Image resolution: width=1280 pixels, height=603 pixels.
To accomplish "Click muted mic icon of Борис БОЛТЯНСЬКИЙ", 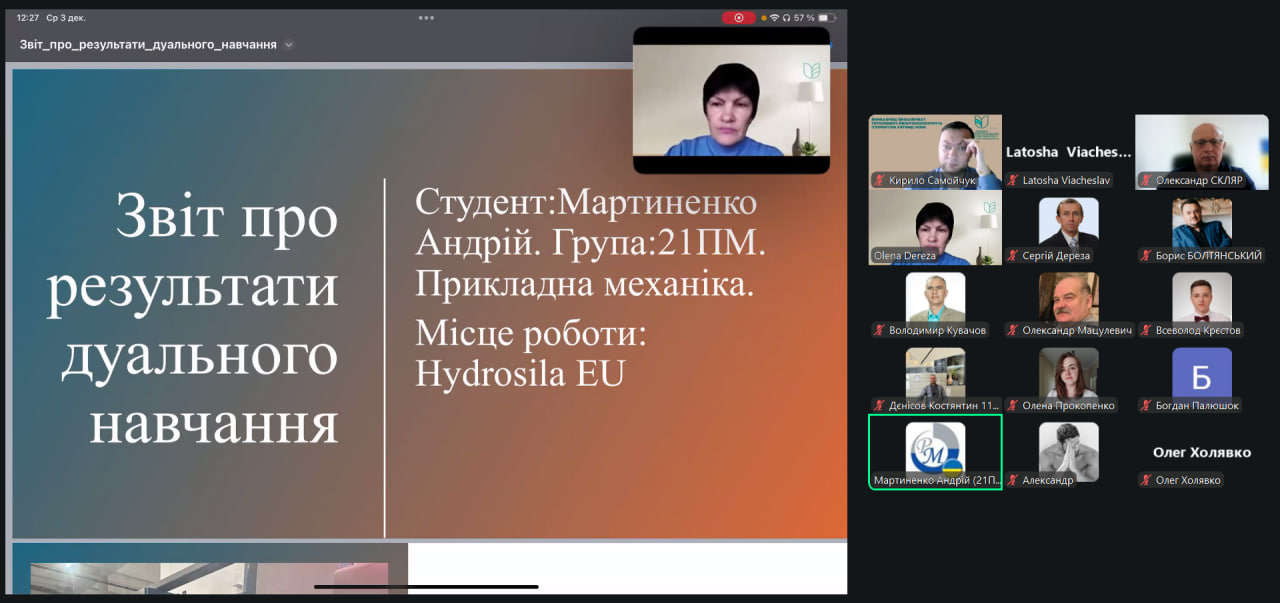I will coord(1147,256).
